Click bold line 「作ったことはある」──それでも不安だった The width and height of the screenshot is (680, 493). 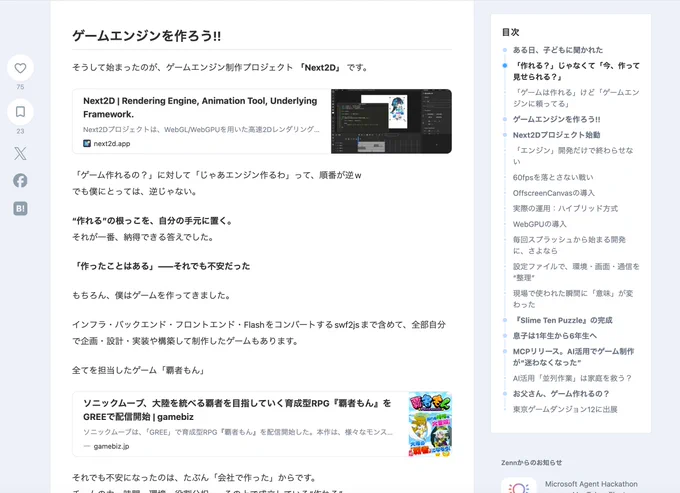pos(161,266)
